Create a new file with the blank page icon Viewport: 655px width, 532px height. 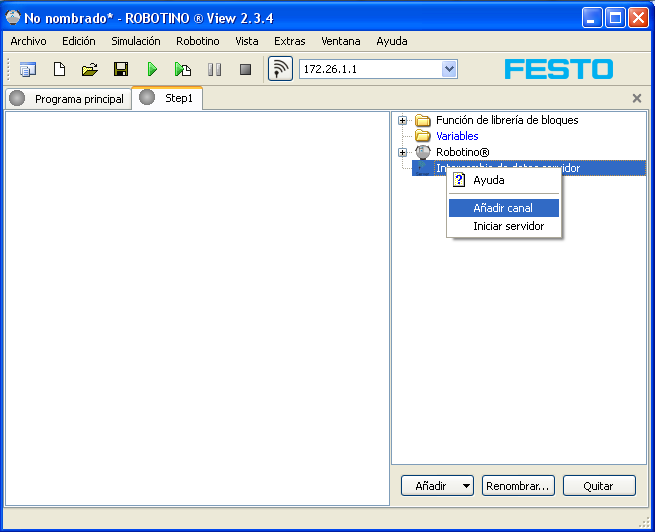tap(59, 69)
